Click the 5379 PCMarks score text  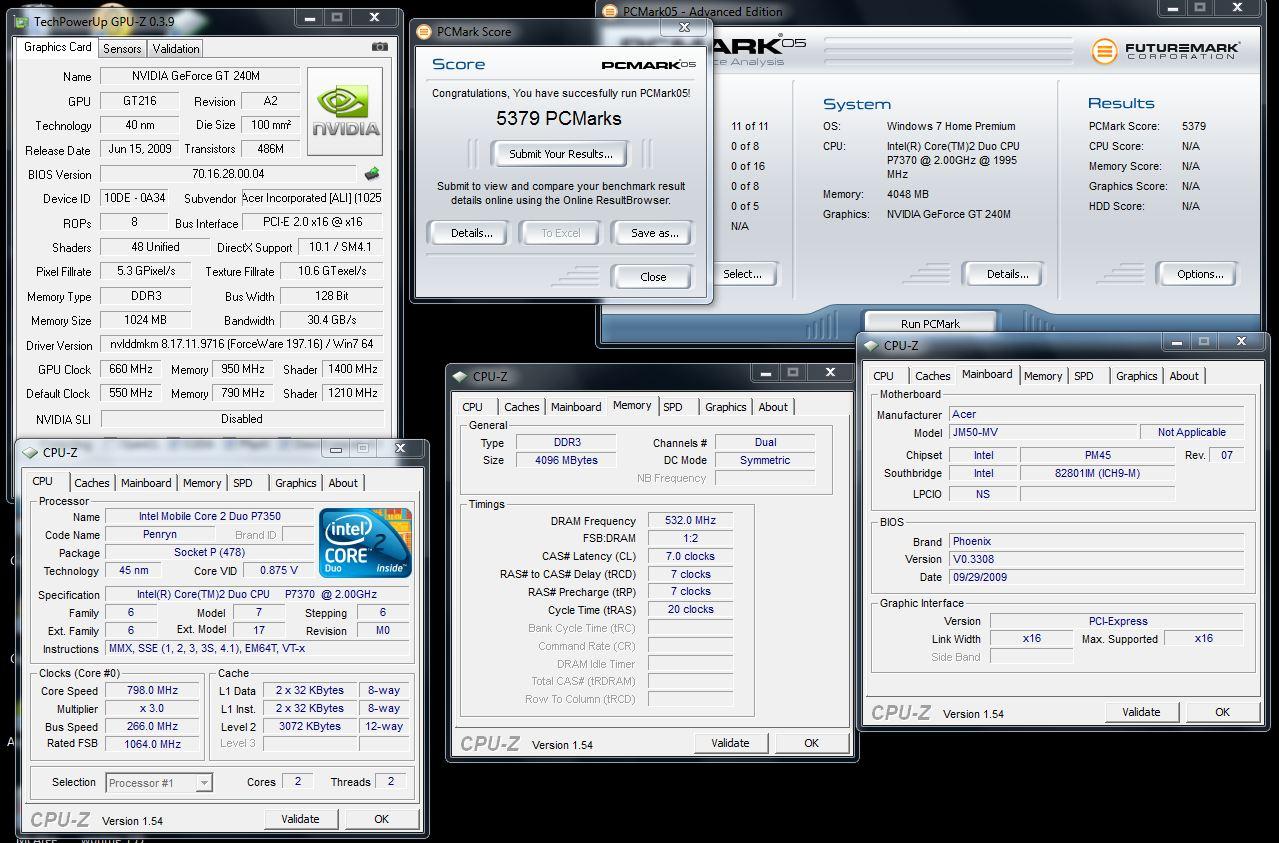(559, 118)
